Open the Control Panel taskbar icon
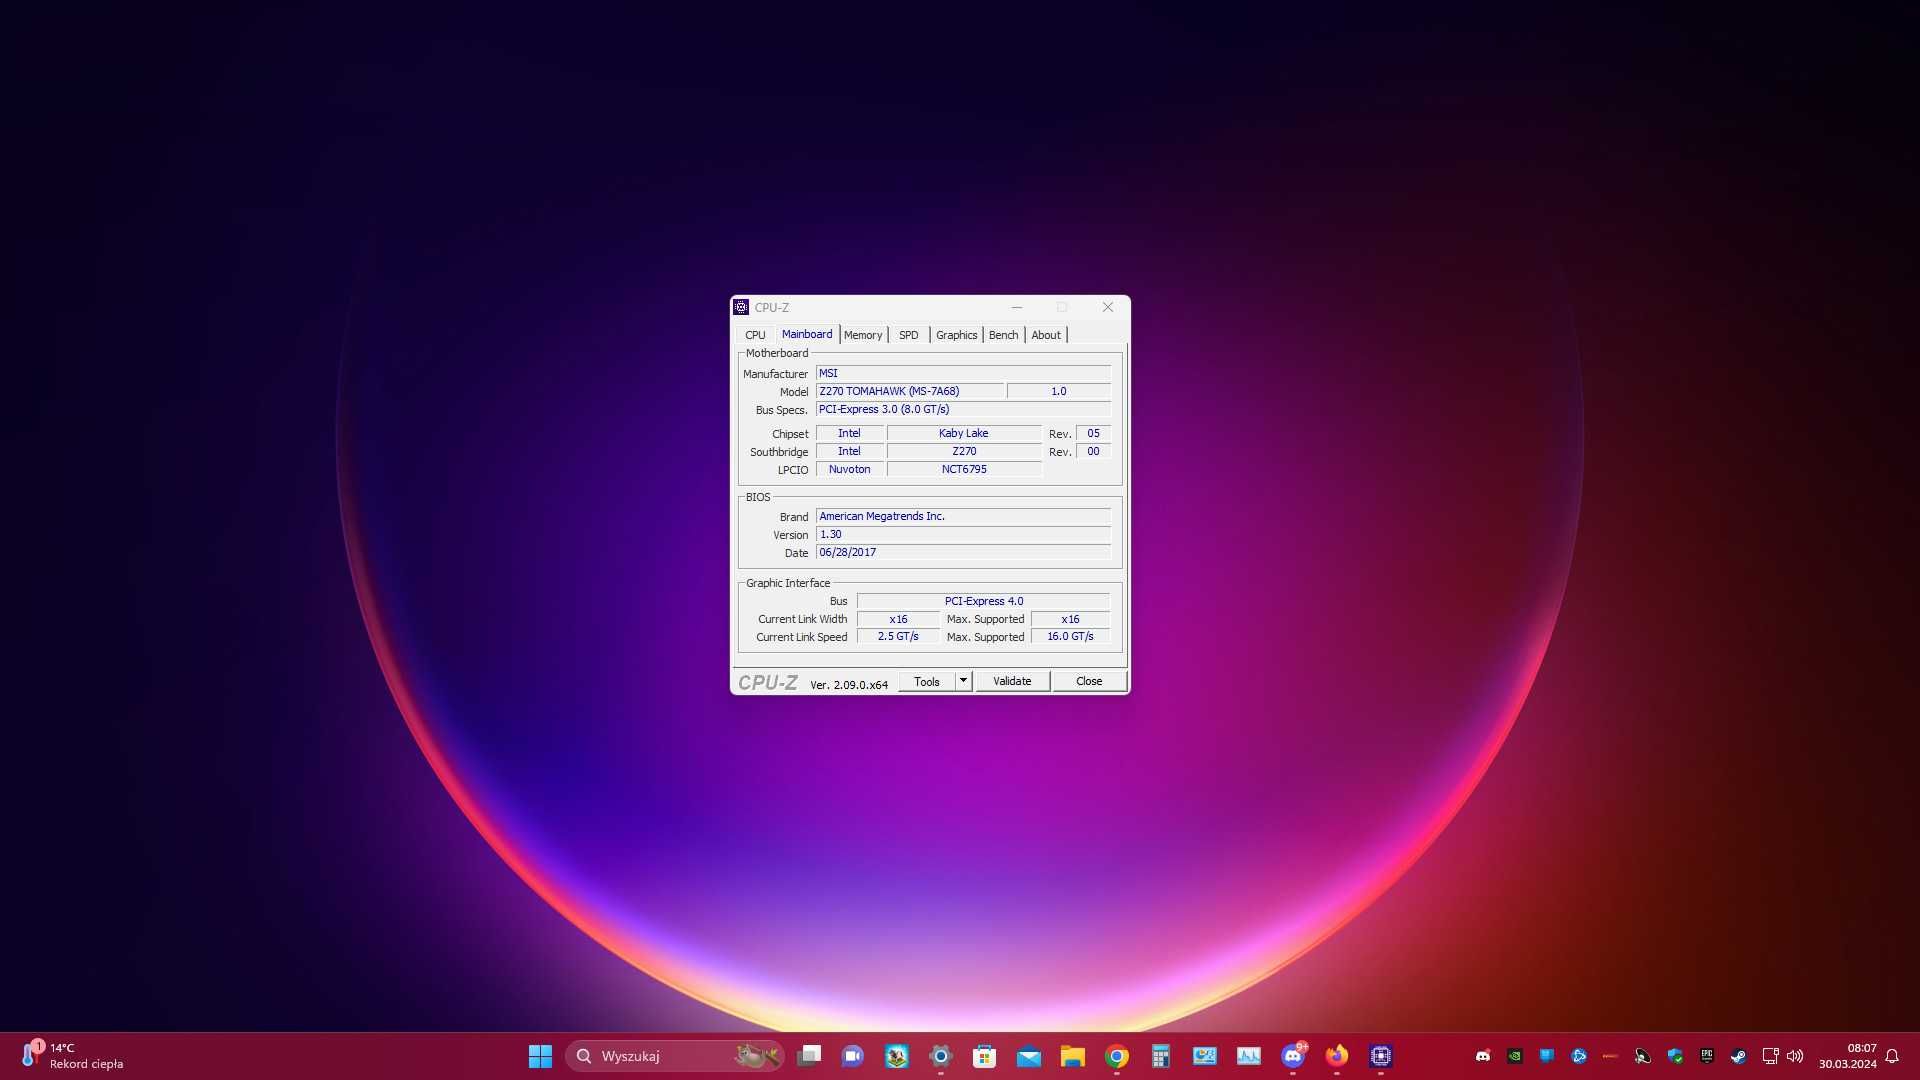This screenshot has width=1920, height=1080. [1205, 1056]
